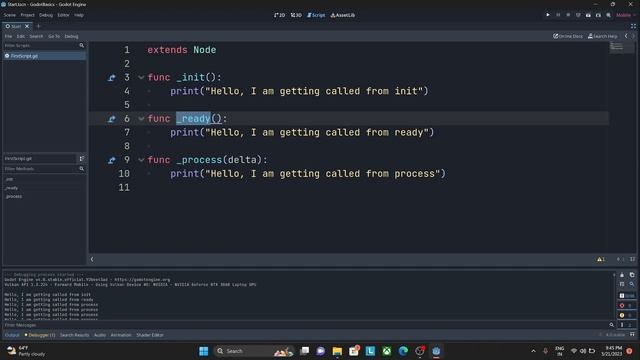Pause the running project
Viewport: 640px width, 360px height.
click(558, 15)
